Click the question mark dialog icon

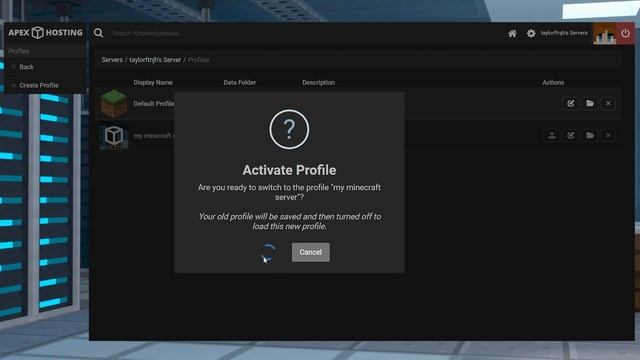pos(289,129)
